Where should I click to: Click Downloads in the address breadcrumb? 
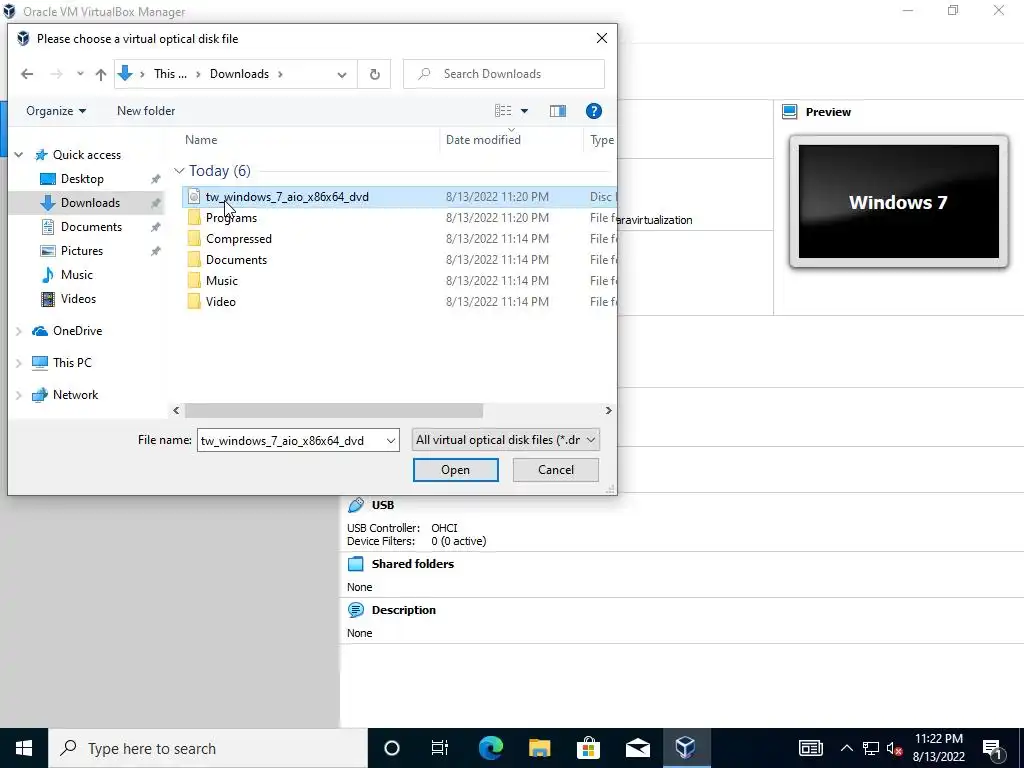pyautogui.click(x=239, y=74)
